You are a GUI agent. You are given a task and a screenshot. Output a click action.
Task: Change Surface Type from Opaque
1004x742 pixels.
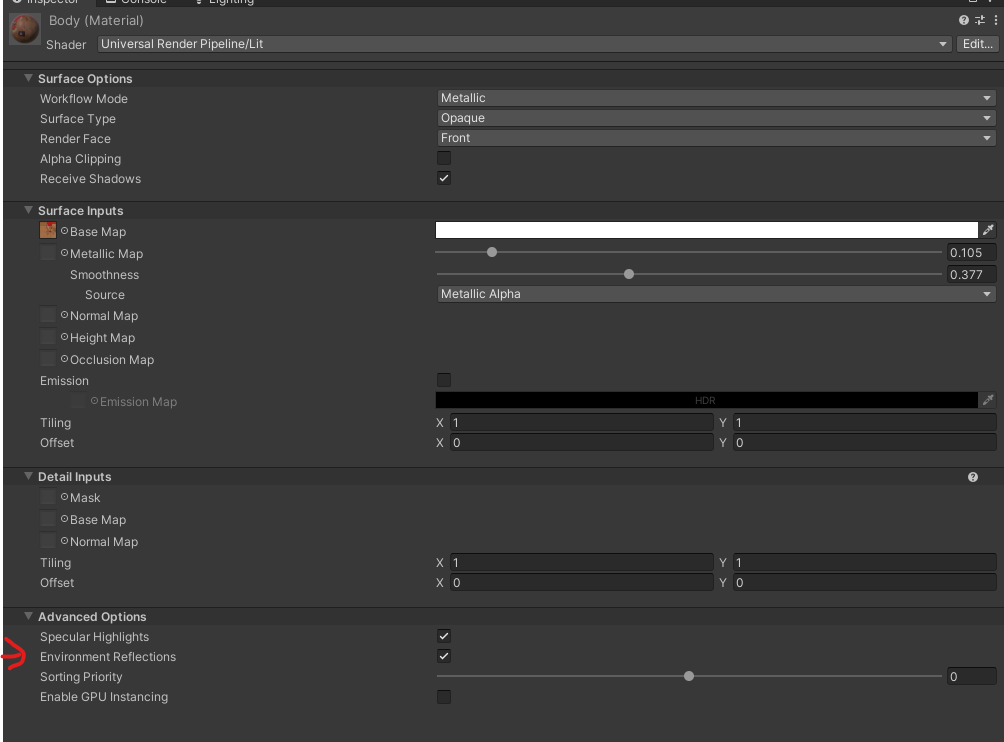pyautogui.click(x=715, y=118)
